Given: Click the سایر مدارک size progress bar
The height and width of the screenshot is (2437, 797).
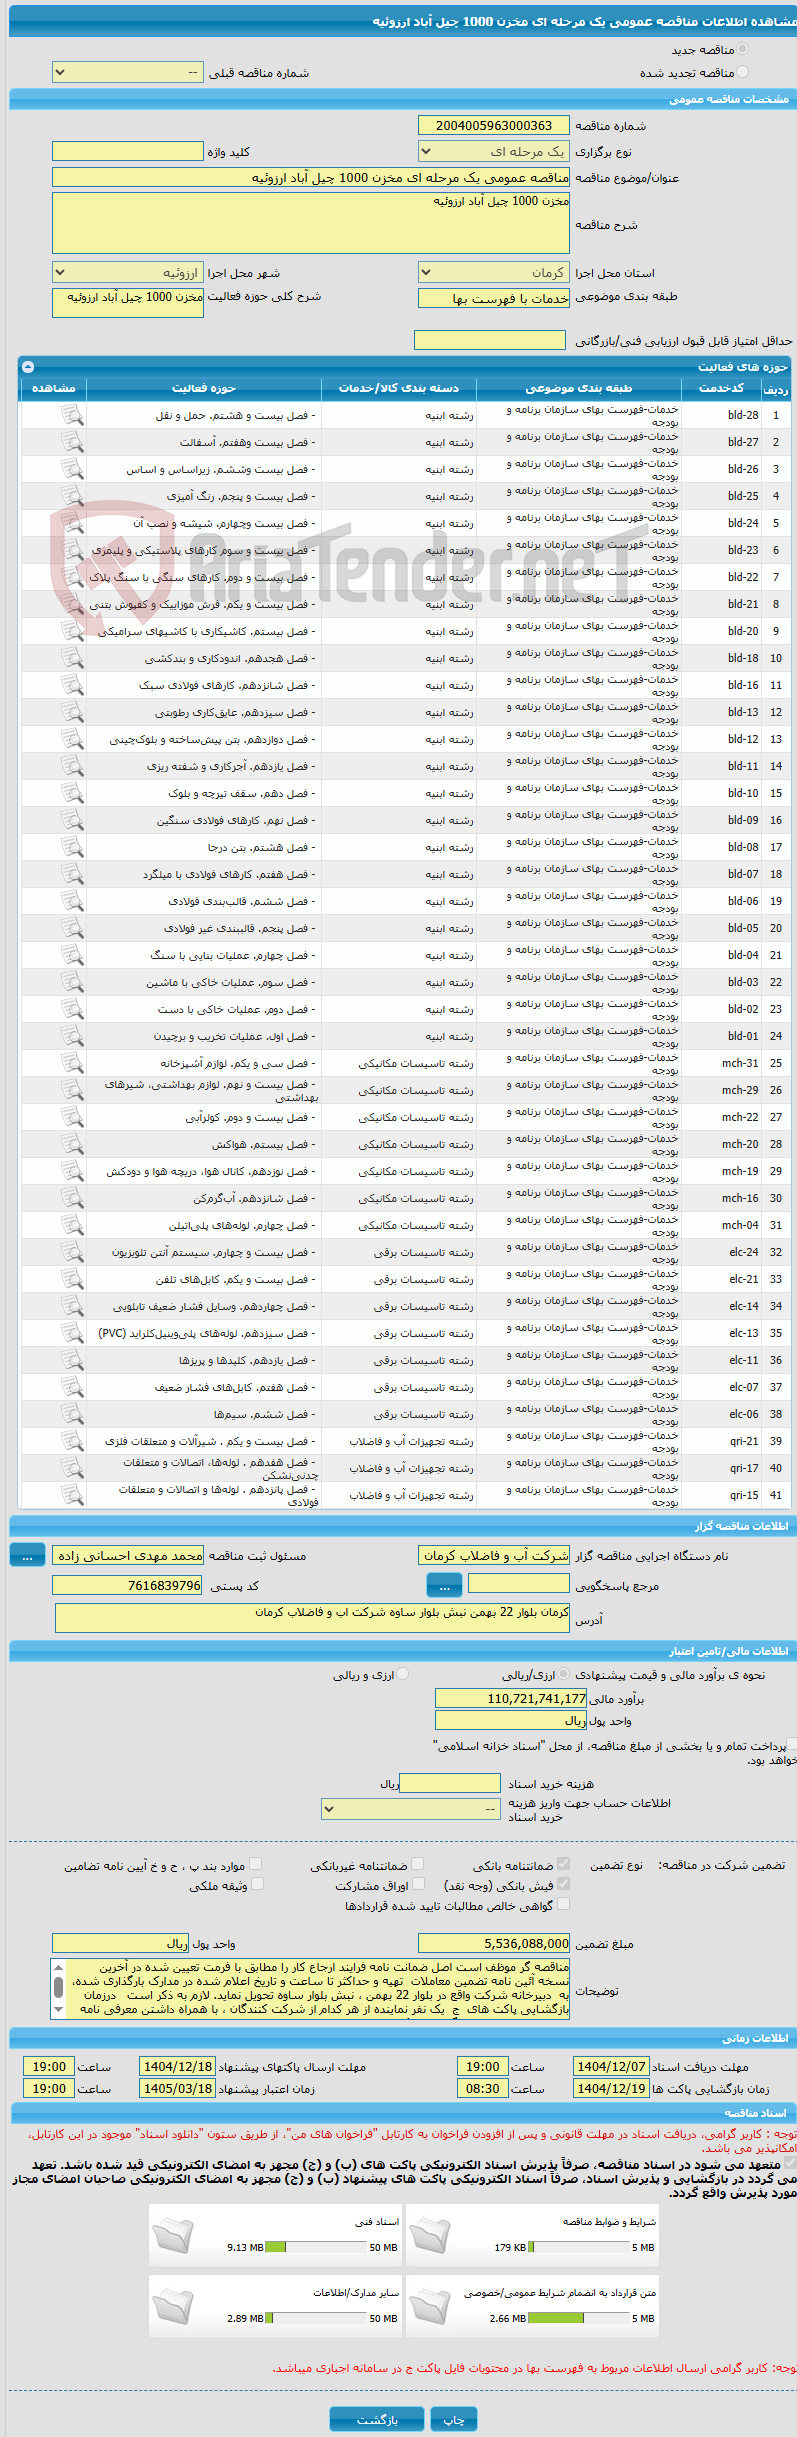Looking at the screenshot, I should coord(316,2318).
